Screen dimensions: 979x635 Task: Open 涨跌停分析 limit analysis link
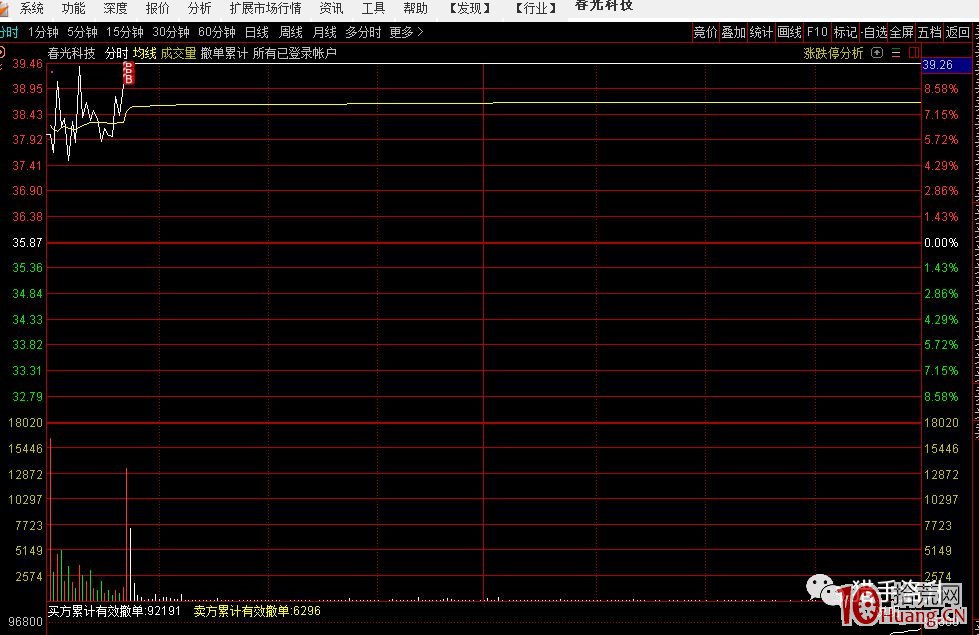point(833,53)
